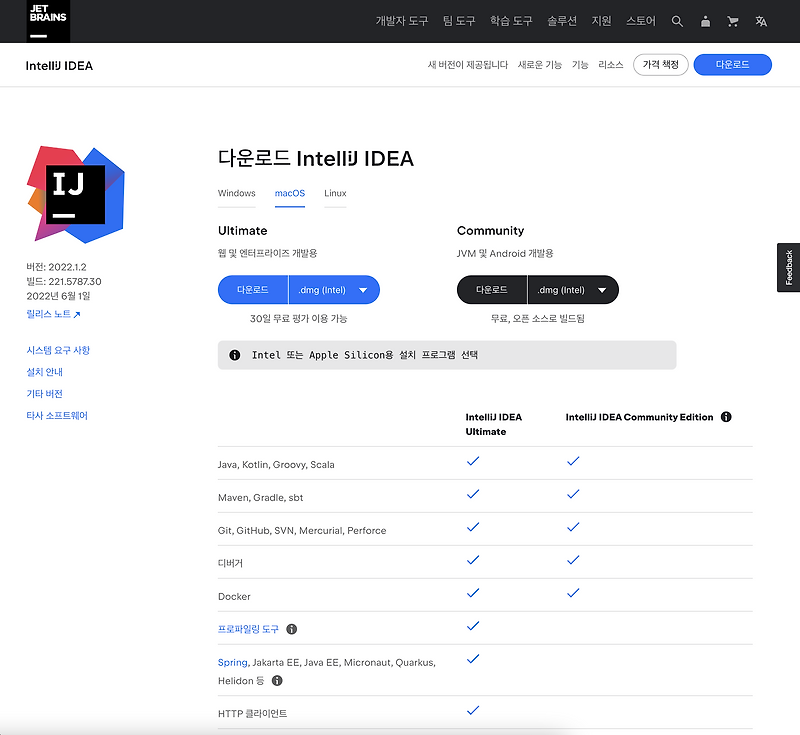The height and width of the screenshot is (735, 800).
Task: Switch to the Windows tab
Action: [x=237, y=193]
